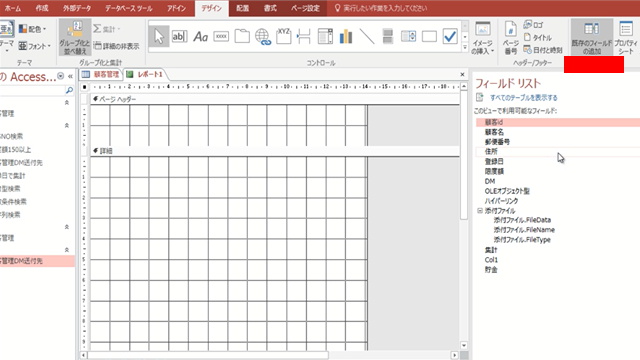This screenshot has height=360, width=640.
Task: Insert a ロゴ logo
Action: click(x=534, y=25)
